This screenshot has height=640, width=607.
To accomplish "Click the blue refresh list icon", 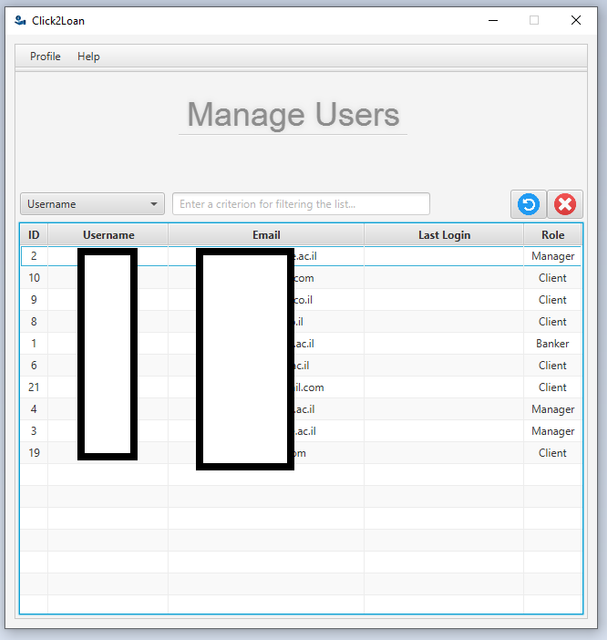I will tap(528, 204).
